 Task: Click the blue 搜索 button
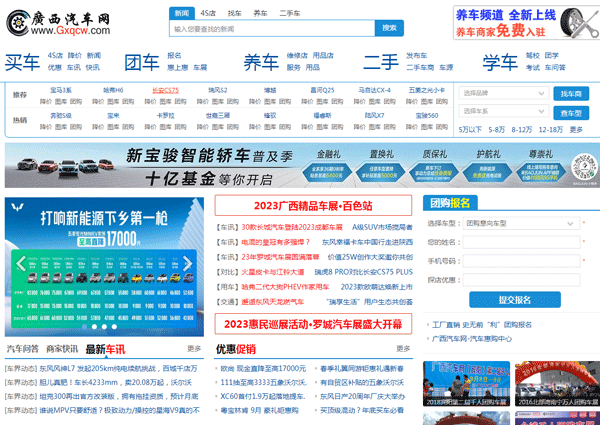389,28
